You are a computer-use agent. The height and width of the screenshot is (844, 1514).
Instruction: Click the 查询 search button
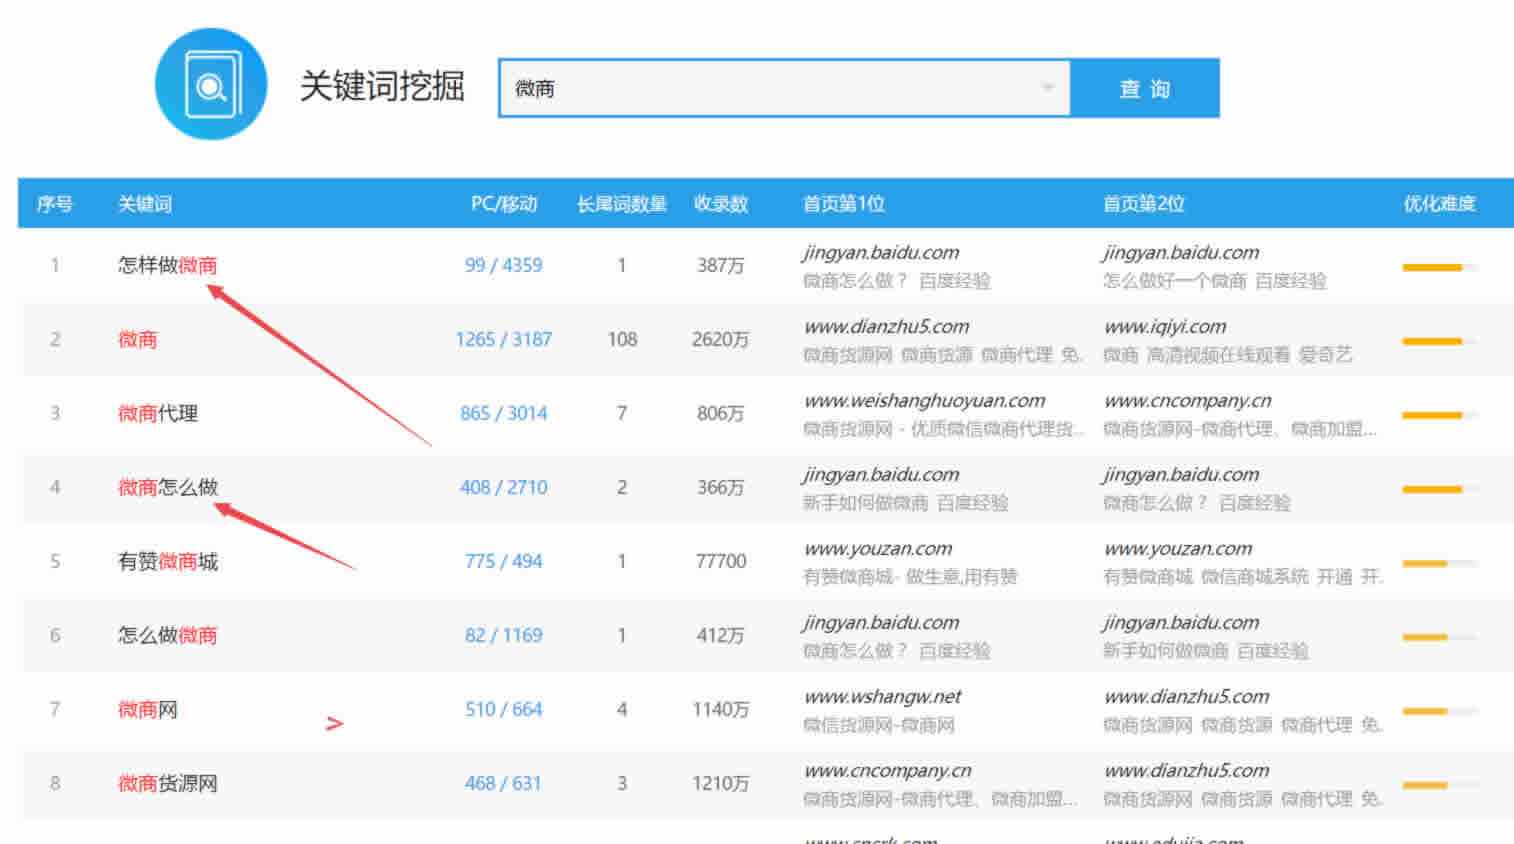coord(1144,89)
